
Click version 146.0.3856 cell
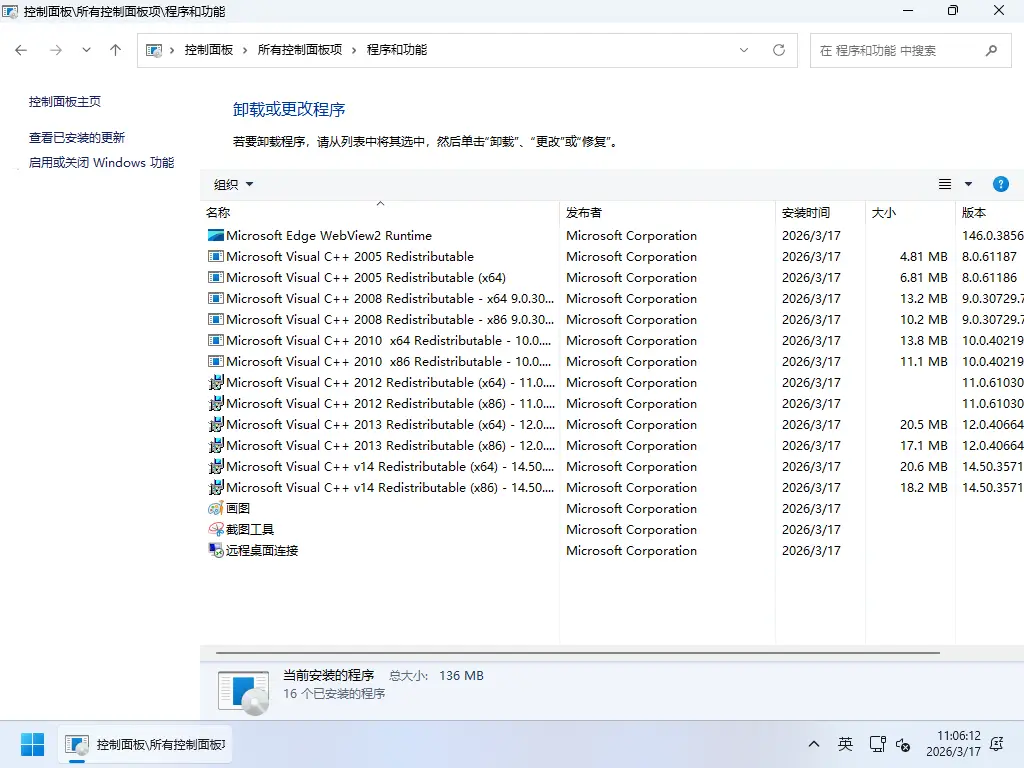point(992,236)
